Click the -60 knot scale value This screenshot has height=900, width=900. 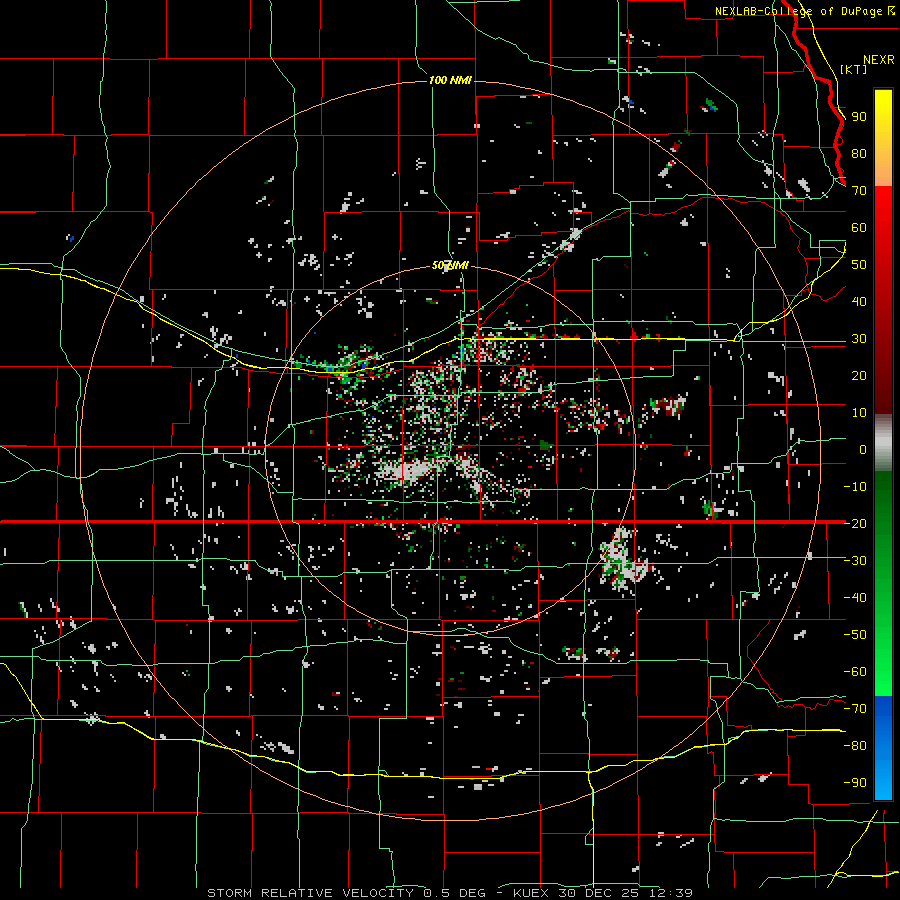tap(855, 672)
